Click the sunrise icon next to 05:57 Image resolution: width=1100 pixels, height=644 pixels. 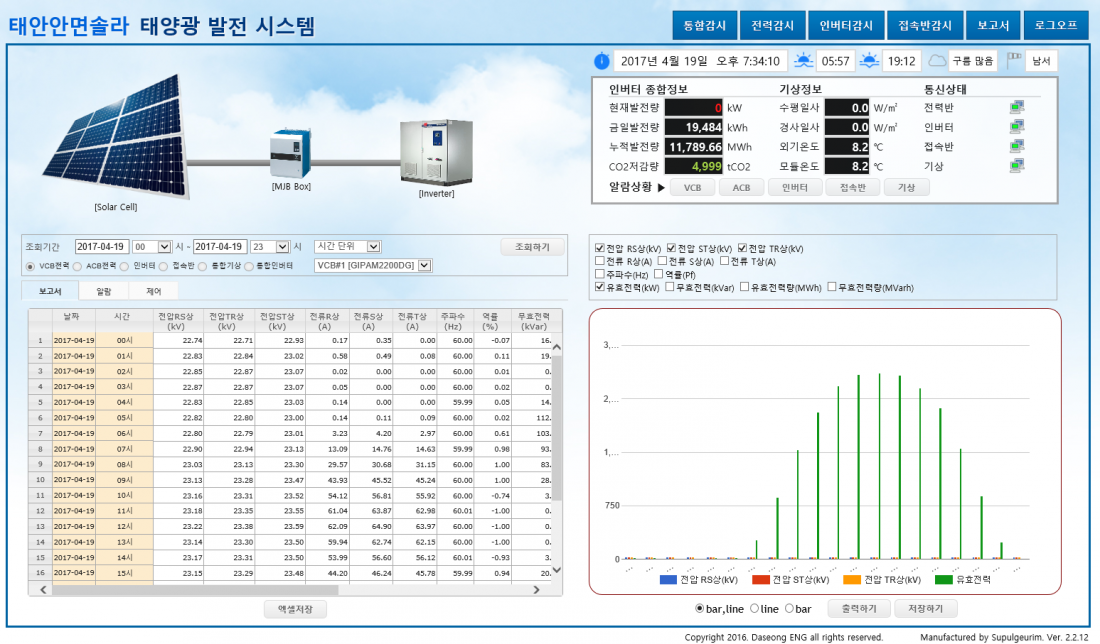pyautogui.click(x=804, y=61)
